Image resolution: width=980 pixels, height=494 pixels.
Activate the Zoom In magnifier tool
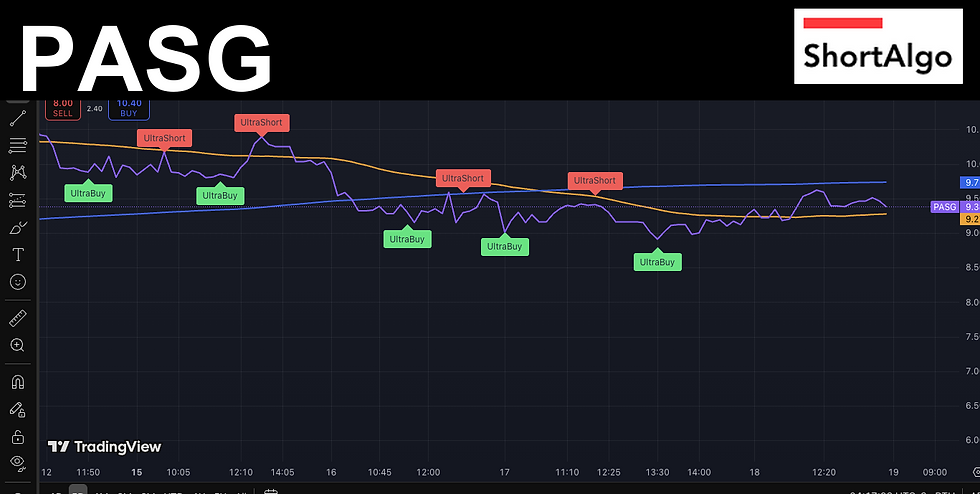pyautogui.click(x=18, y=345)
